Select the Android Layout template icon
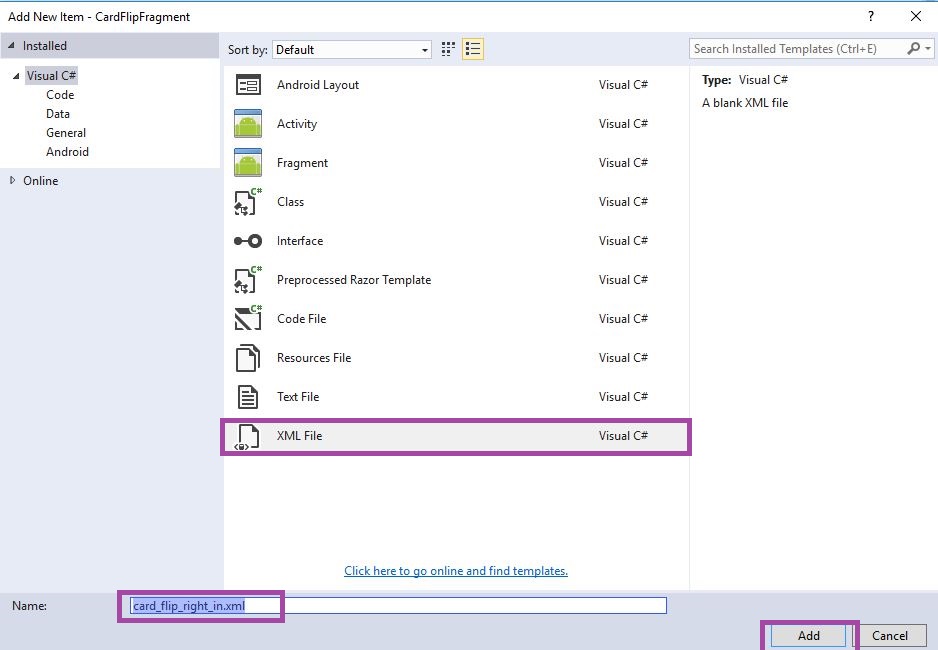Image resolution: width=938 pixels, height=650 pixels. tap(248, 85)
